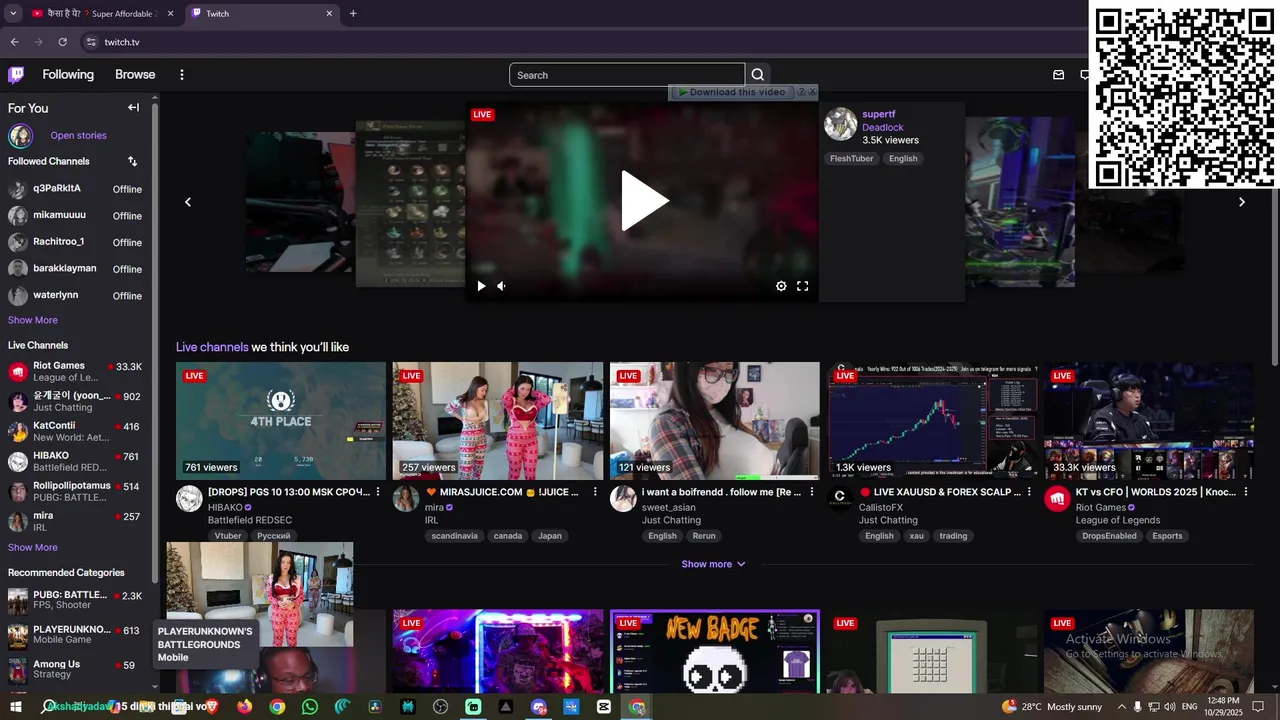Expand Show more under Live Channels
1280x720 pixels.
[x=33, y=547]
